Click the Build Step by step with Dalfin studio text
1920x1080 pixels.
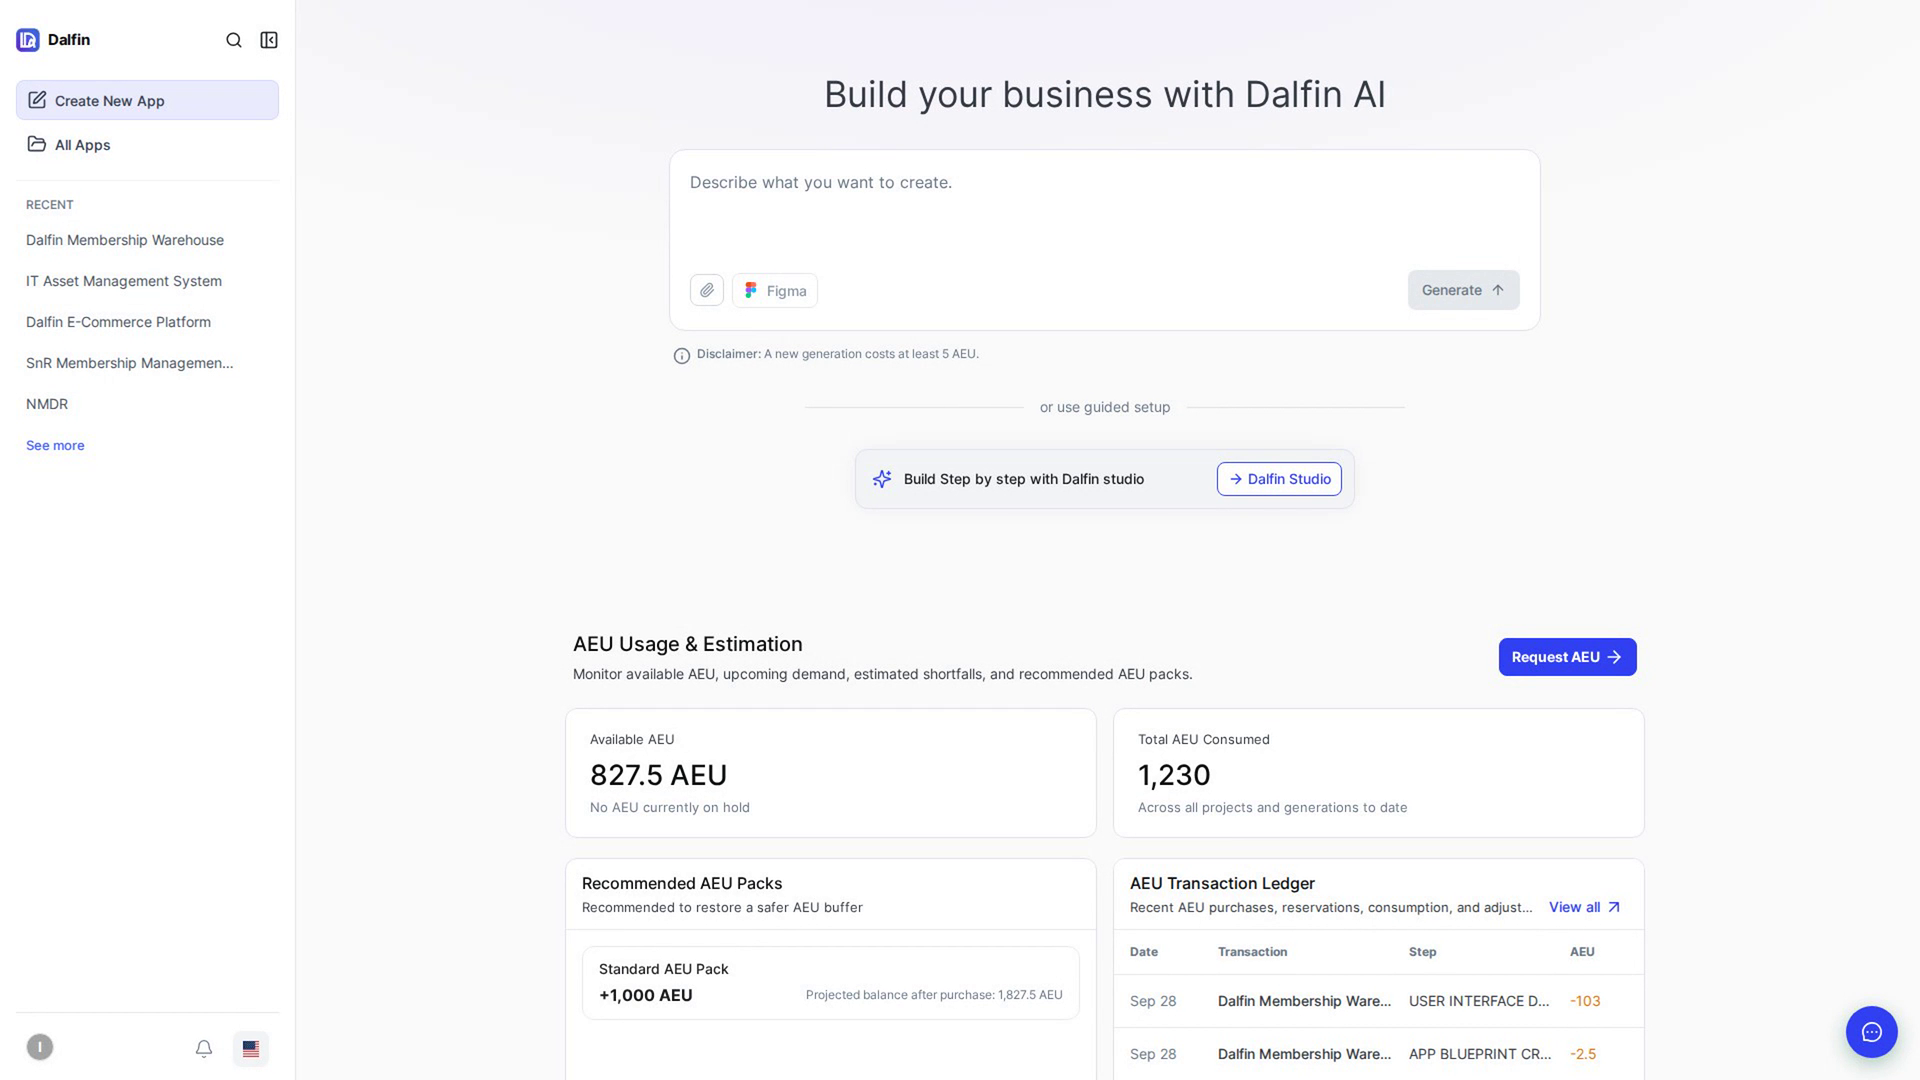click(1023, 479)
